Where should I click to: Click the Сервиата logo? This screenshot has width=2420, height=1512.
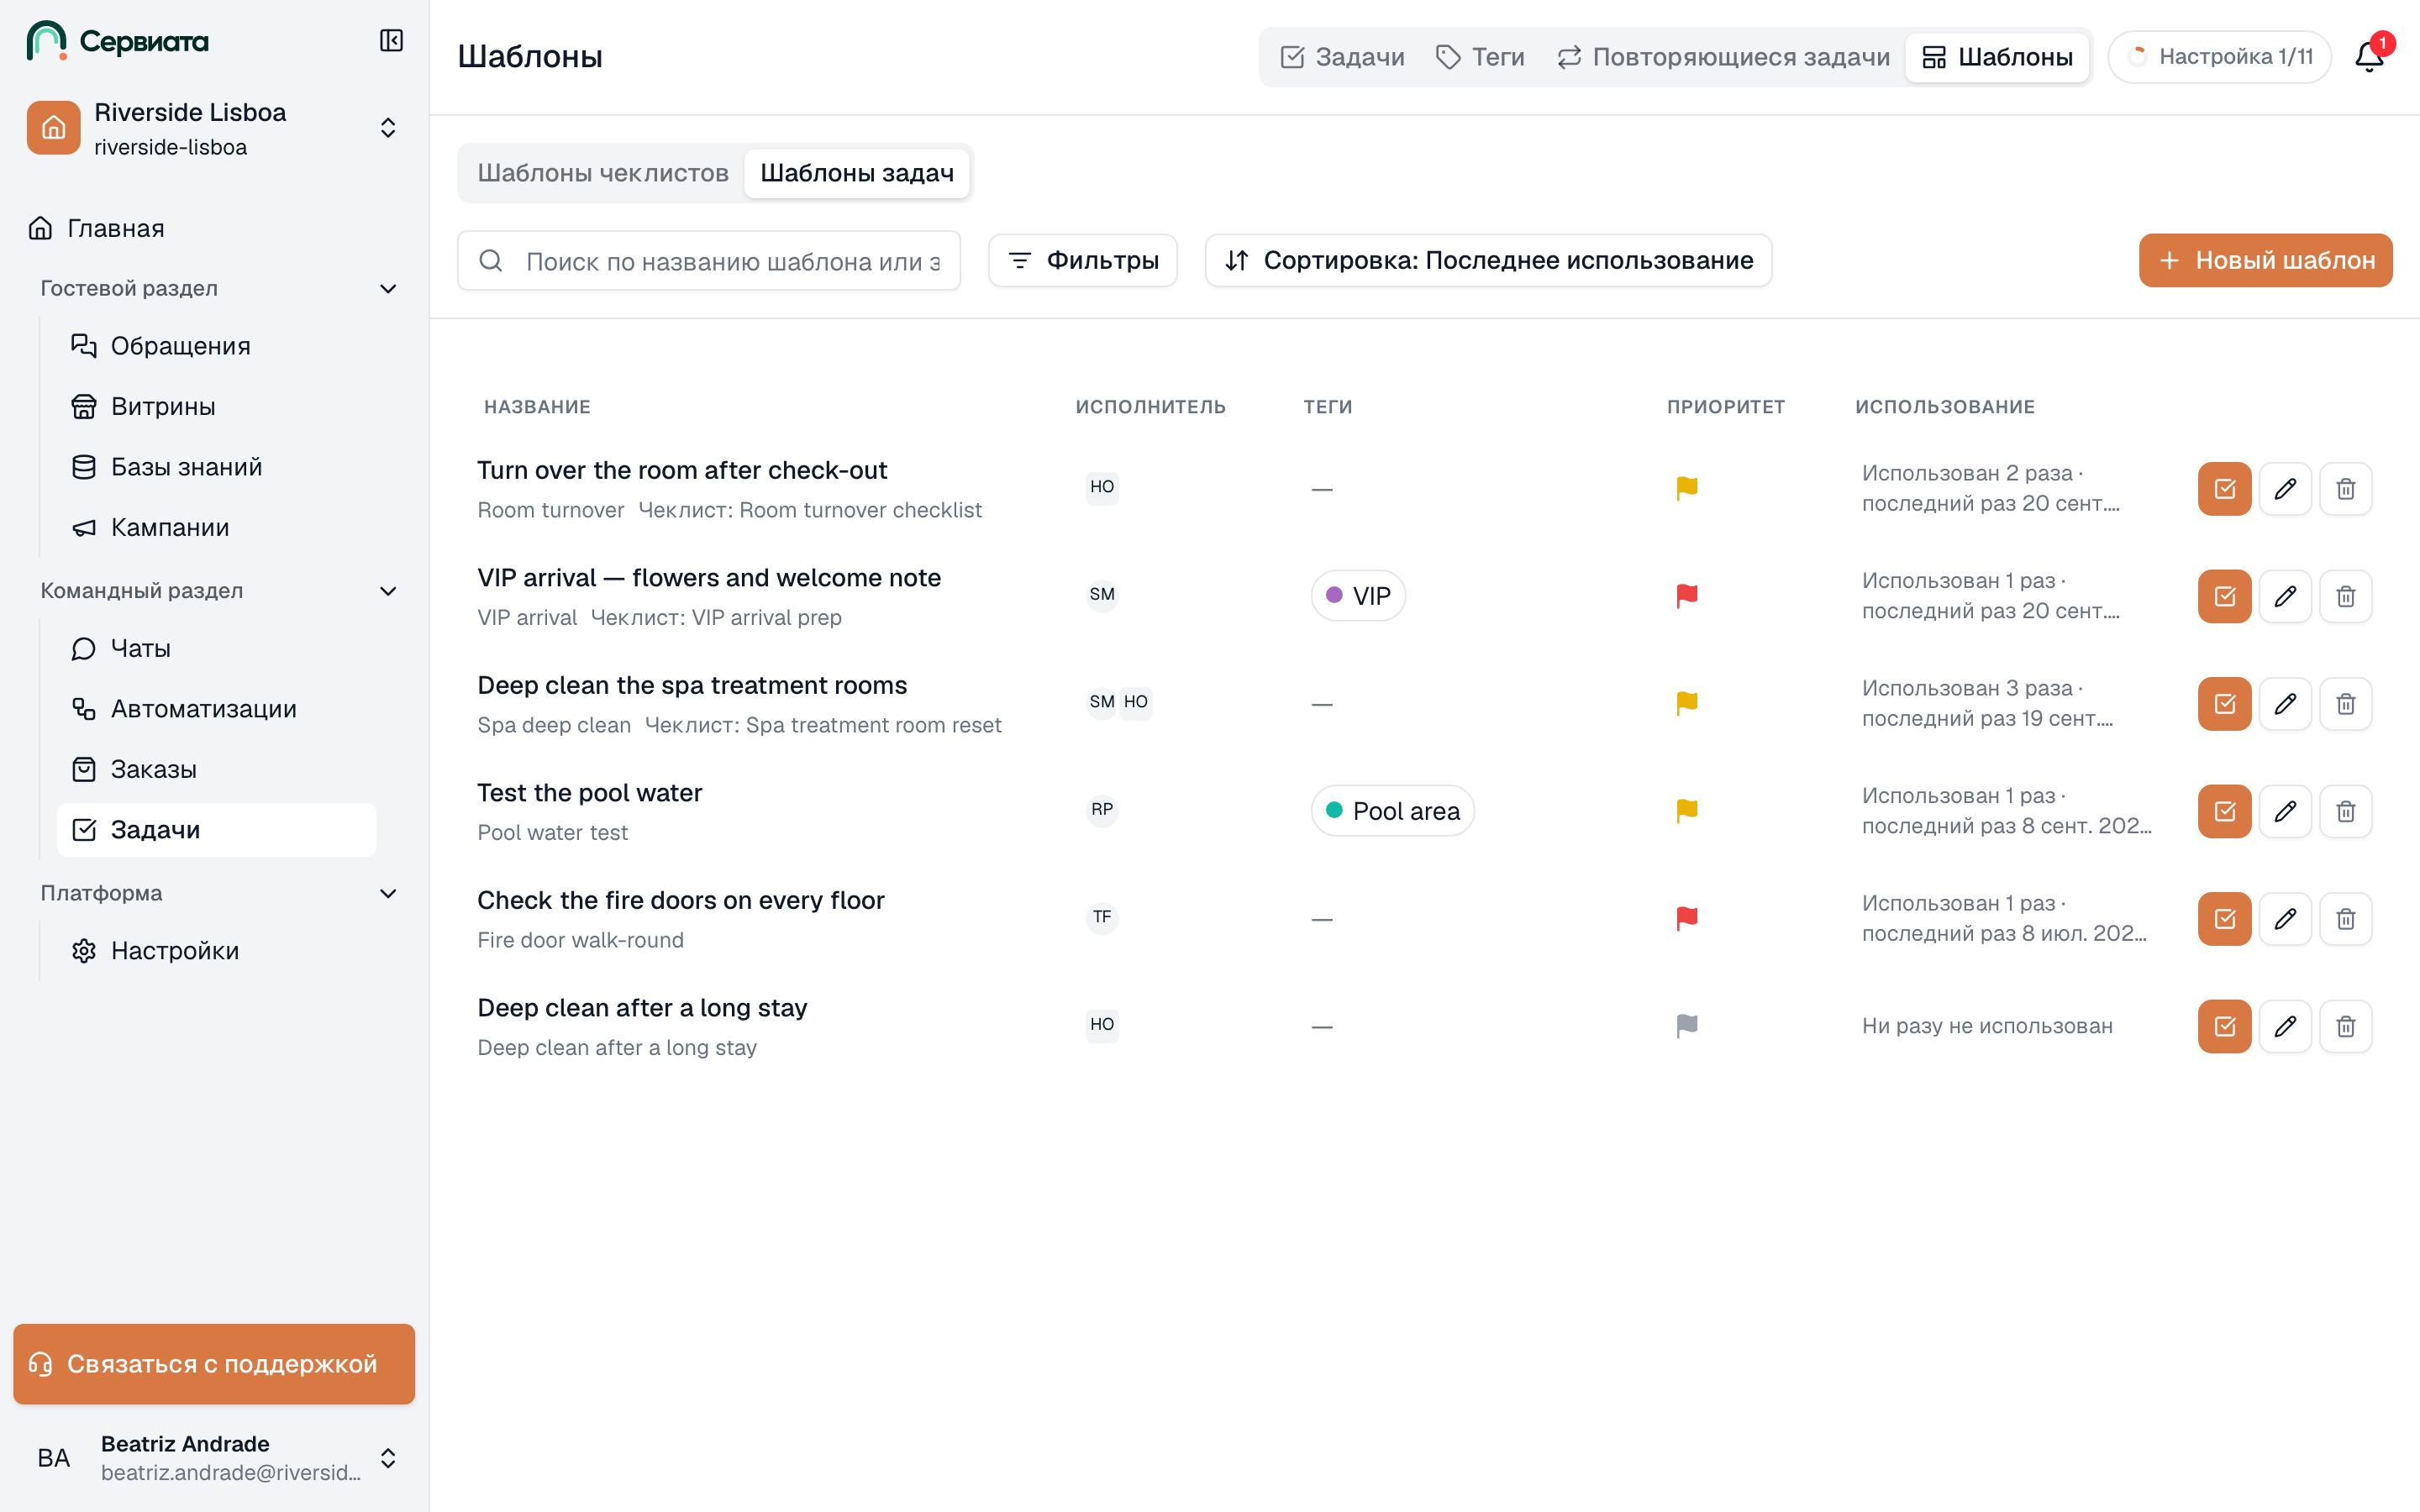pyautogui.click(x=118, y=41)
